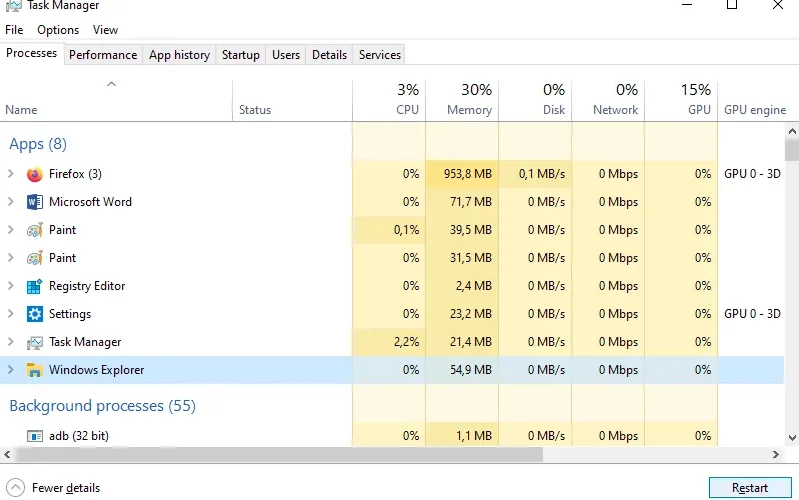Switch to the Performance tab
The height and width of the screenshot is (500, 799).
[103, 55]
